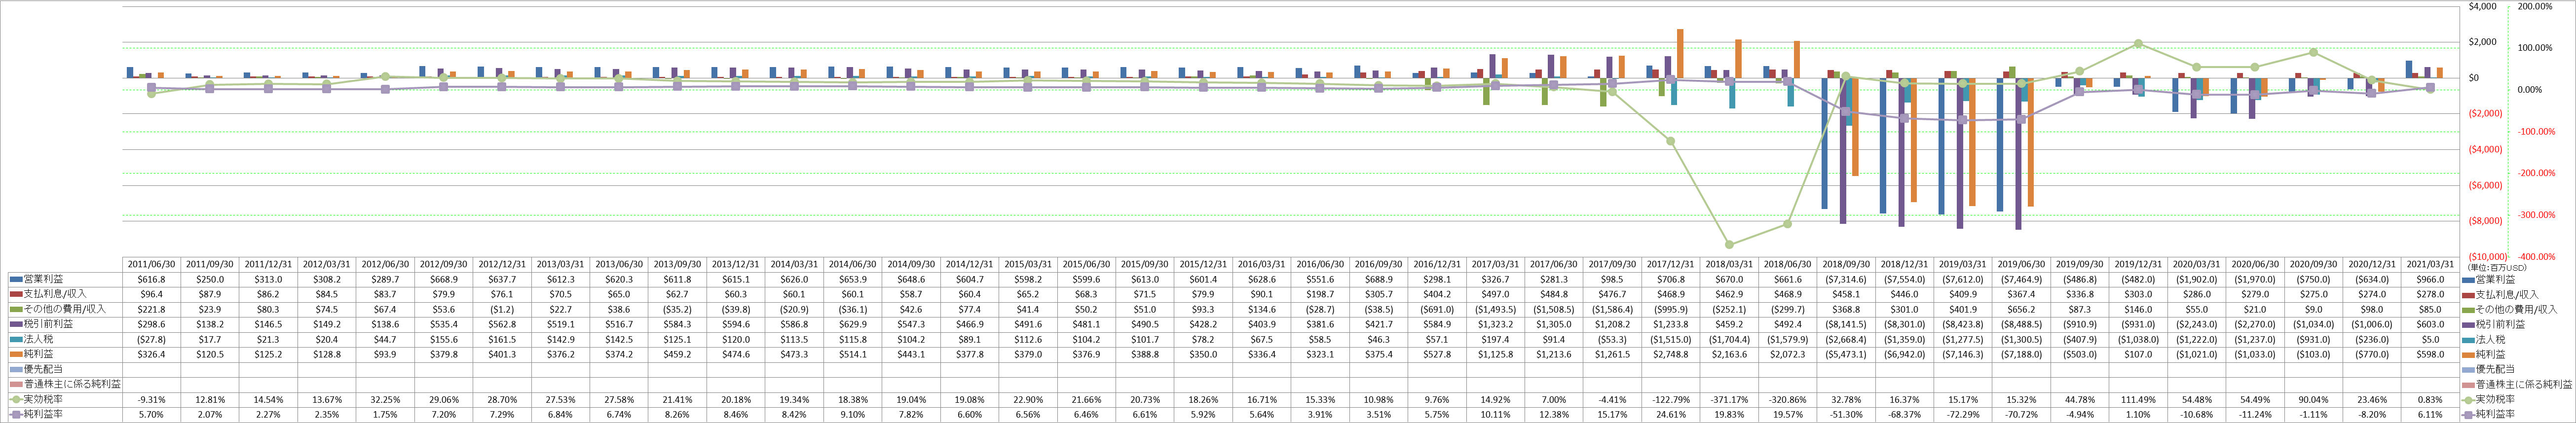Select the 32.25% effective tax rate cell
The height and width of the screenshot is (423, 2576).
pos(385,400)
